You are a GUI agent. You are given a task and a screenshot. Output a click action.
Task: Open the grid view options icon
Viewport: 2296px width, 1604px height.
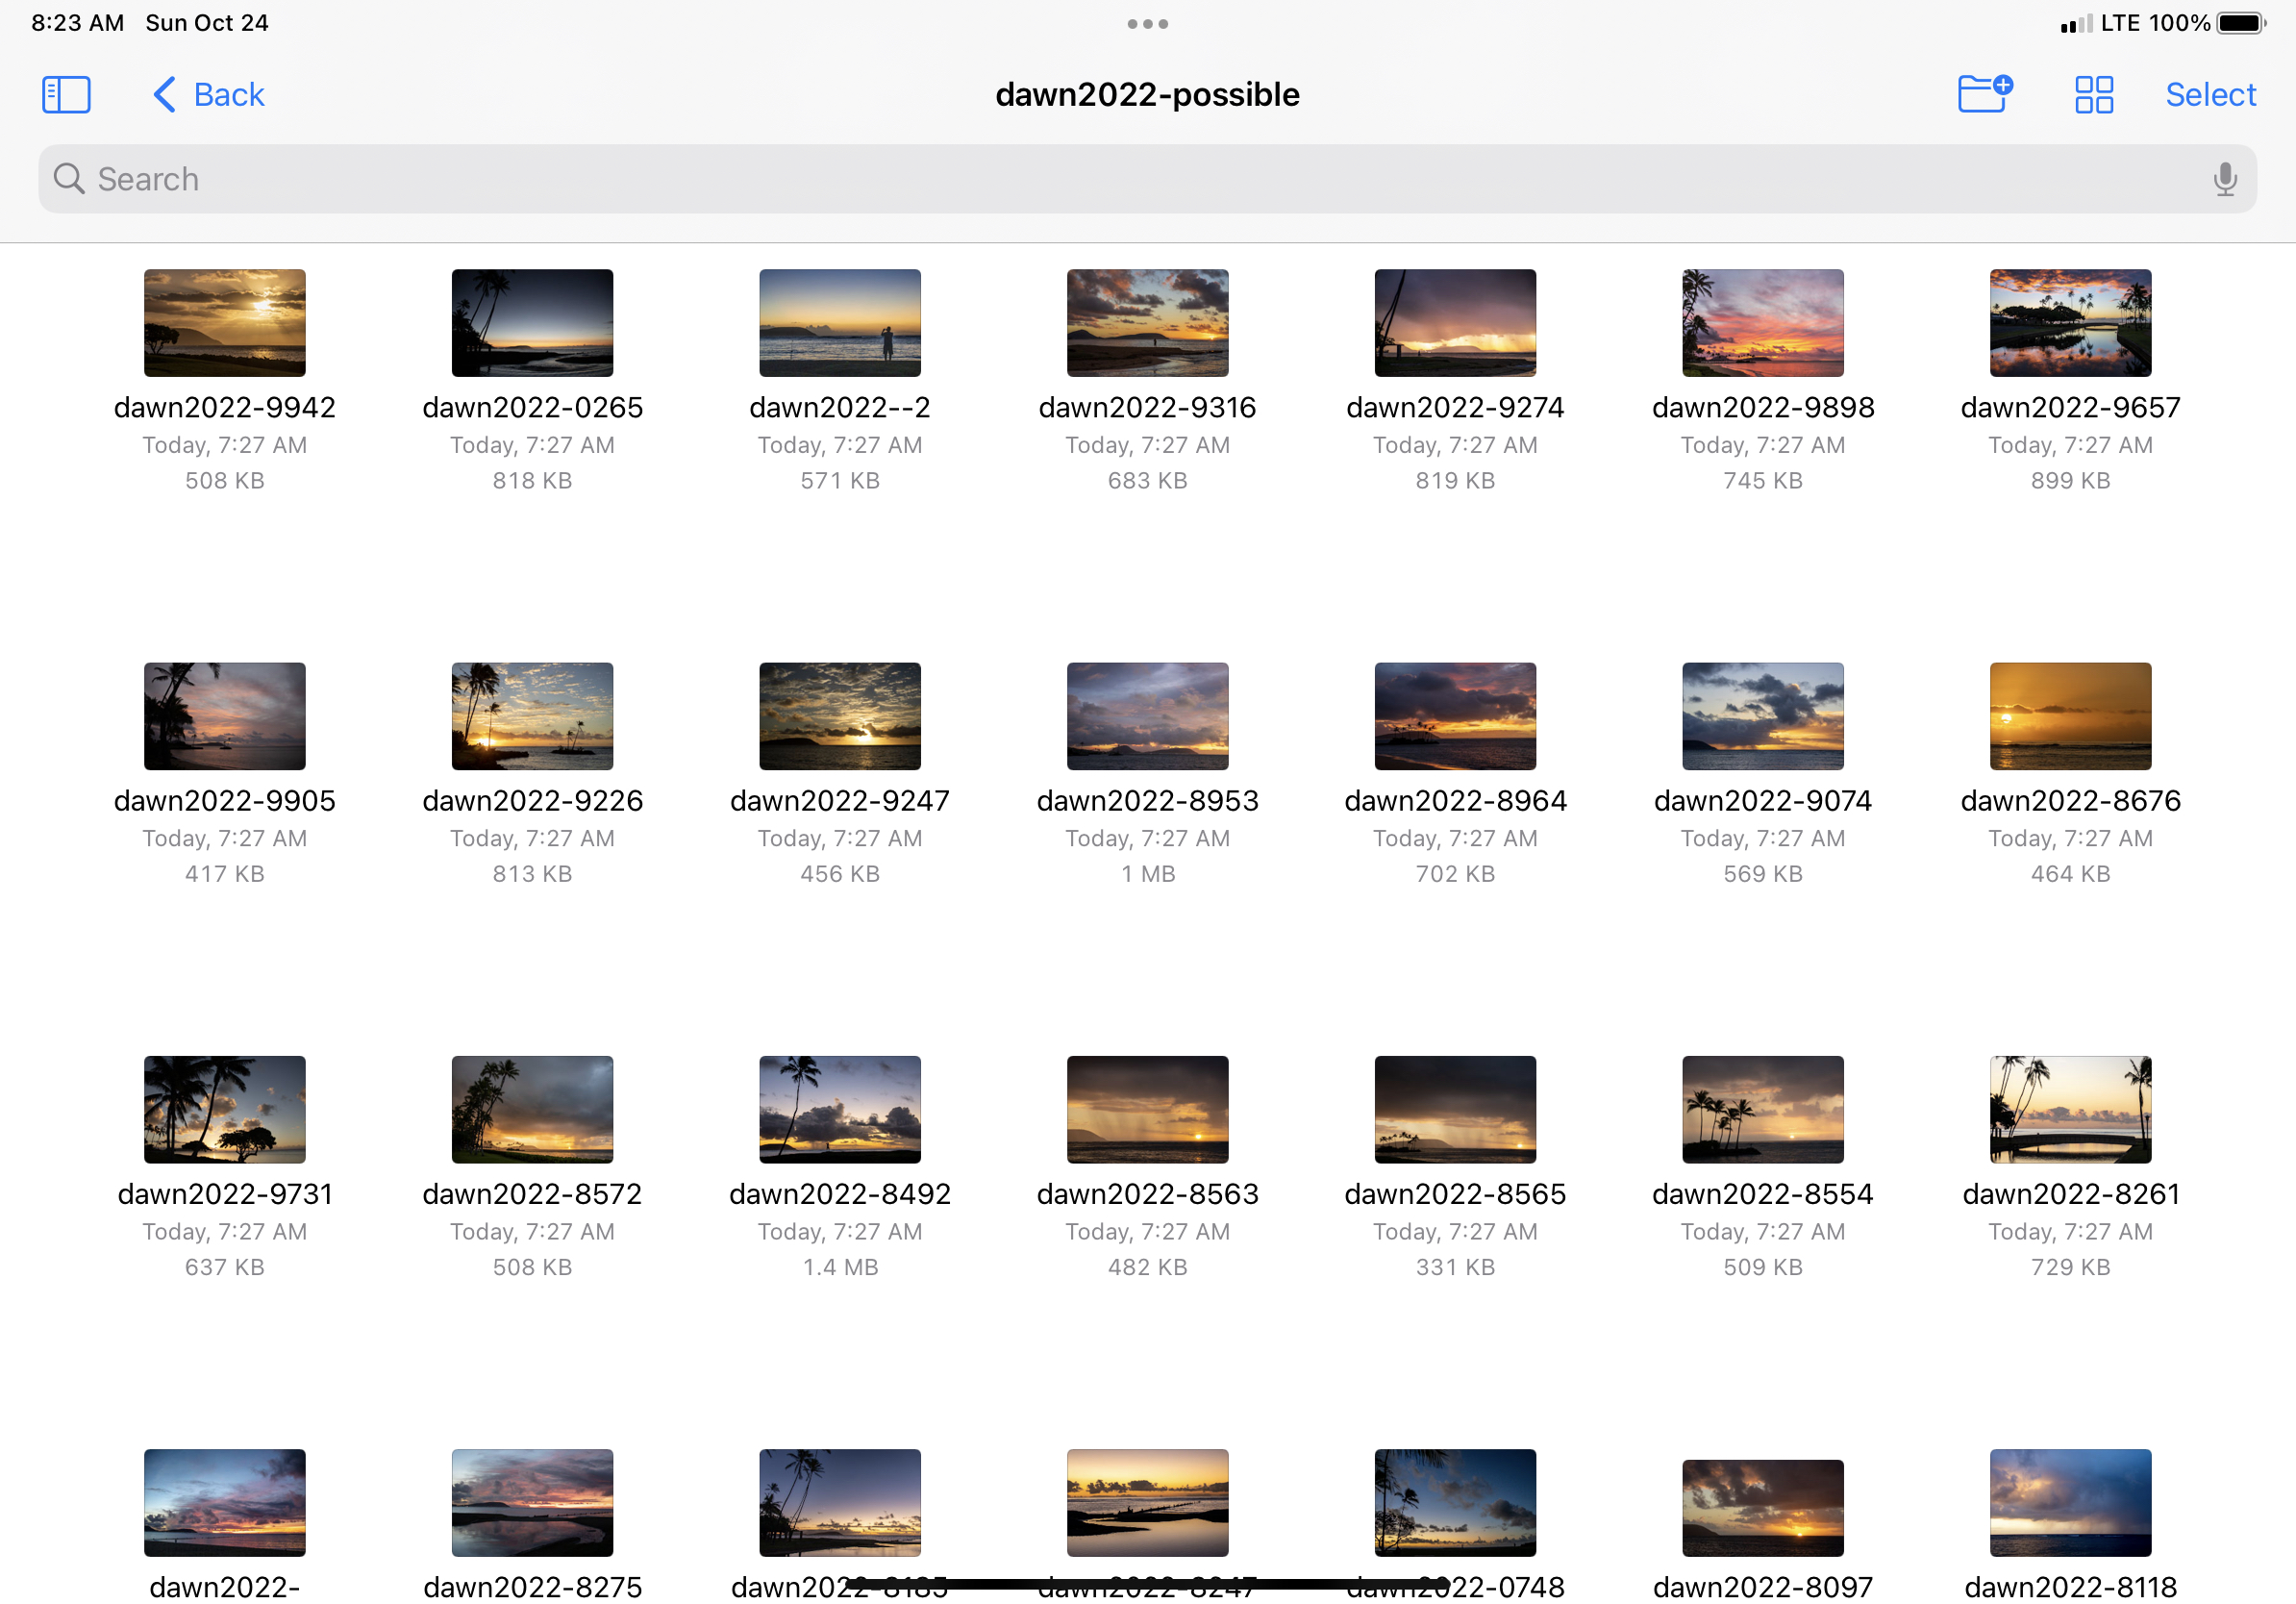[2093, 95]
